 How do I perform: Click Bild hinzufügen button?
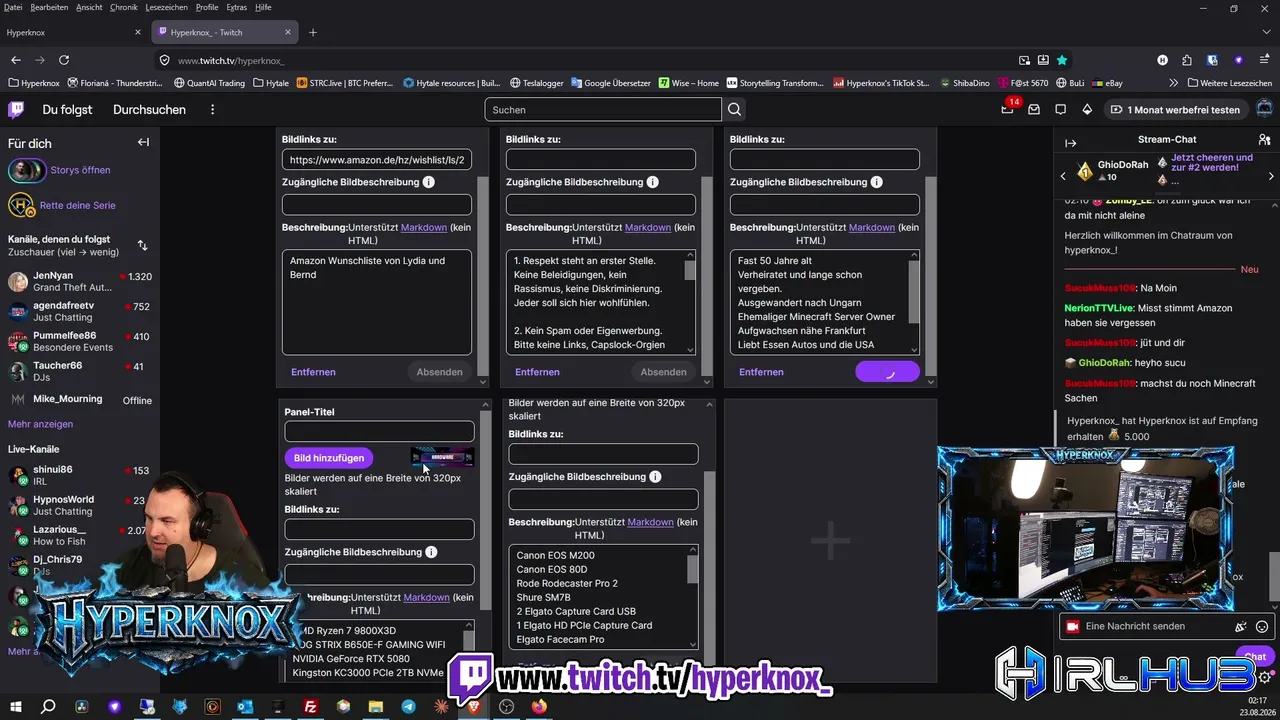[x=329, y=458]
